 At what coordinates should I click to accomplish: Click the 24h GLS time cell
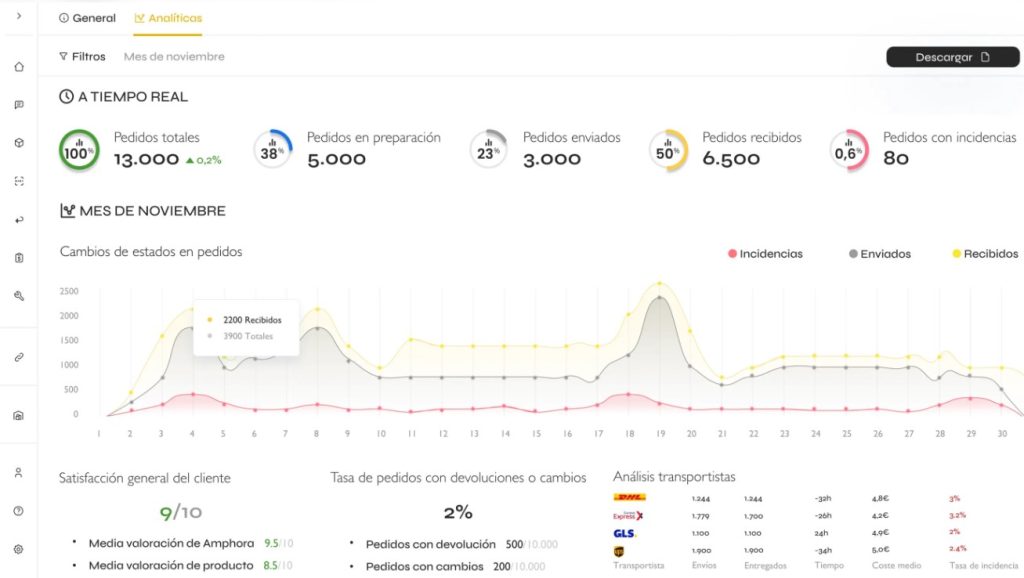[822, 533]
